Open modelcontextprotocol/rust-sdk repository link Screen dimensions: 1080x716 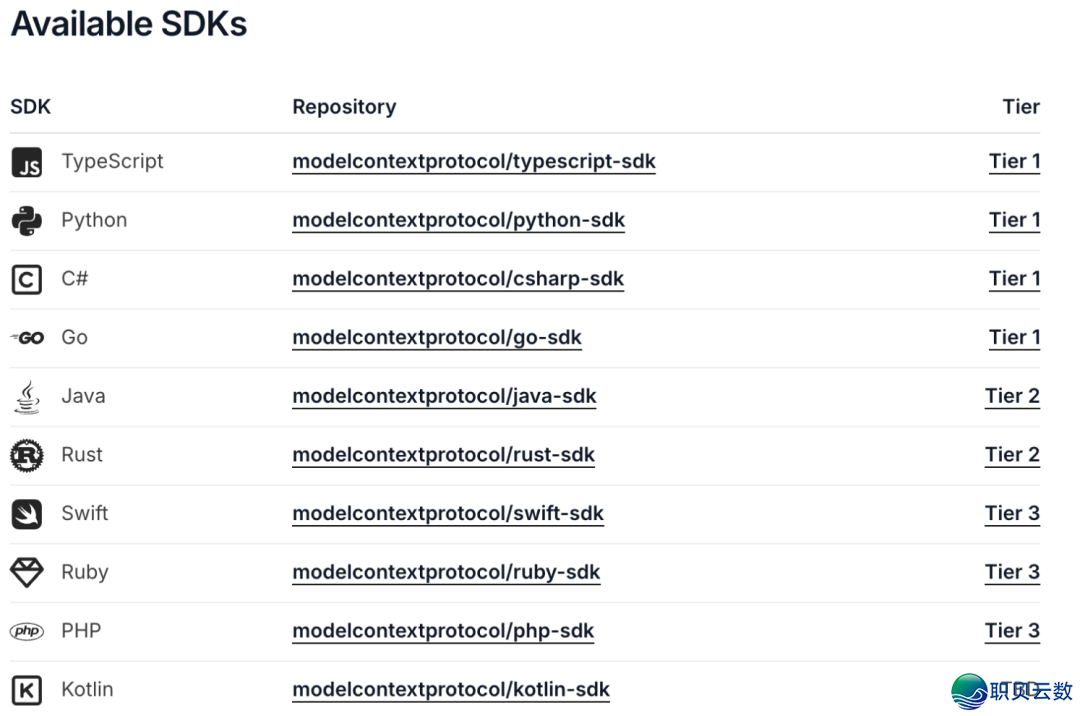coord(443,456)
